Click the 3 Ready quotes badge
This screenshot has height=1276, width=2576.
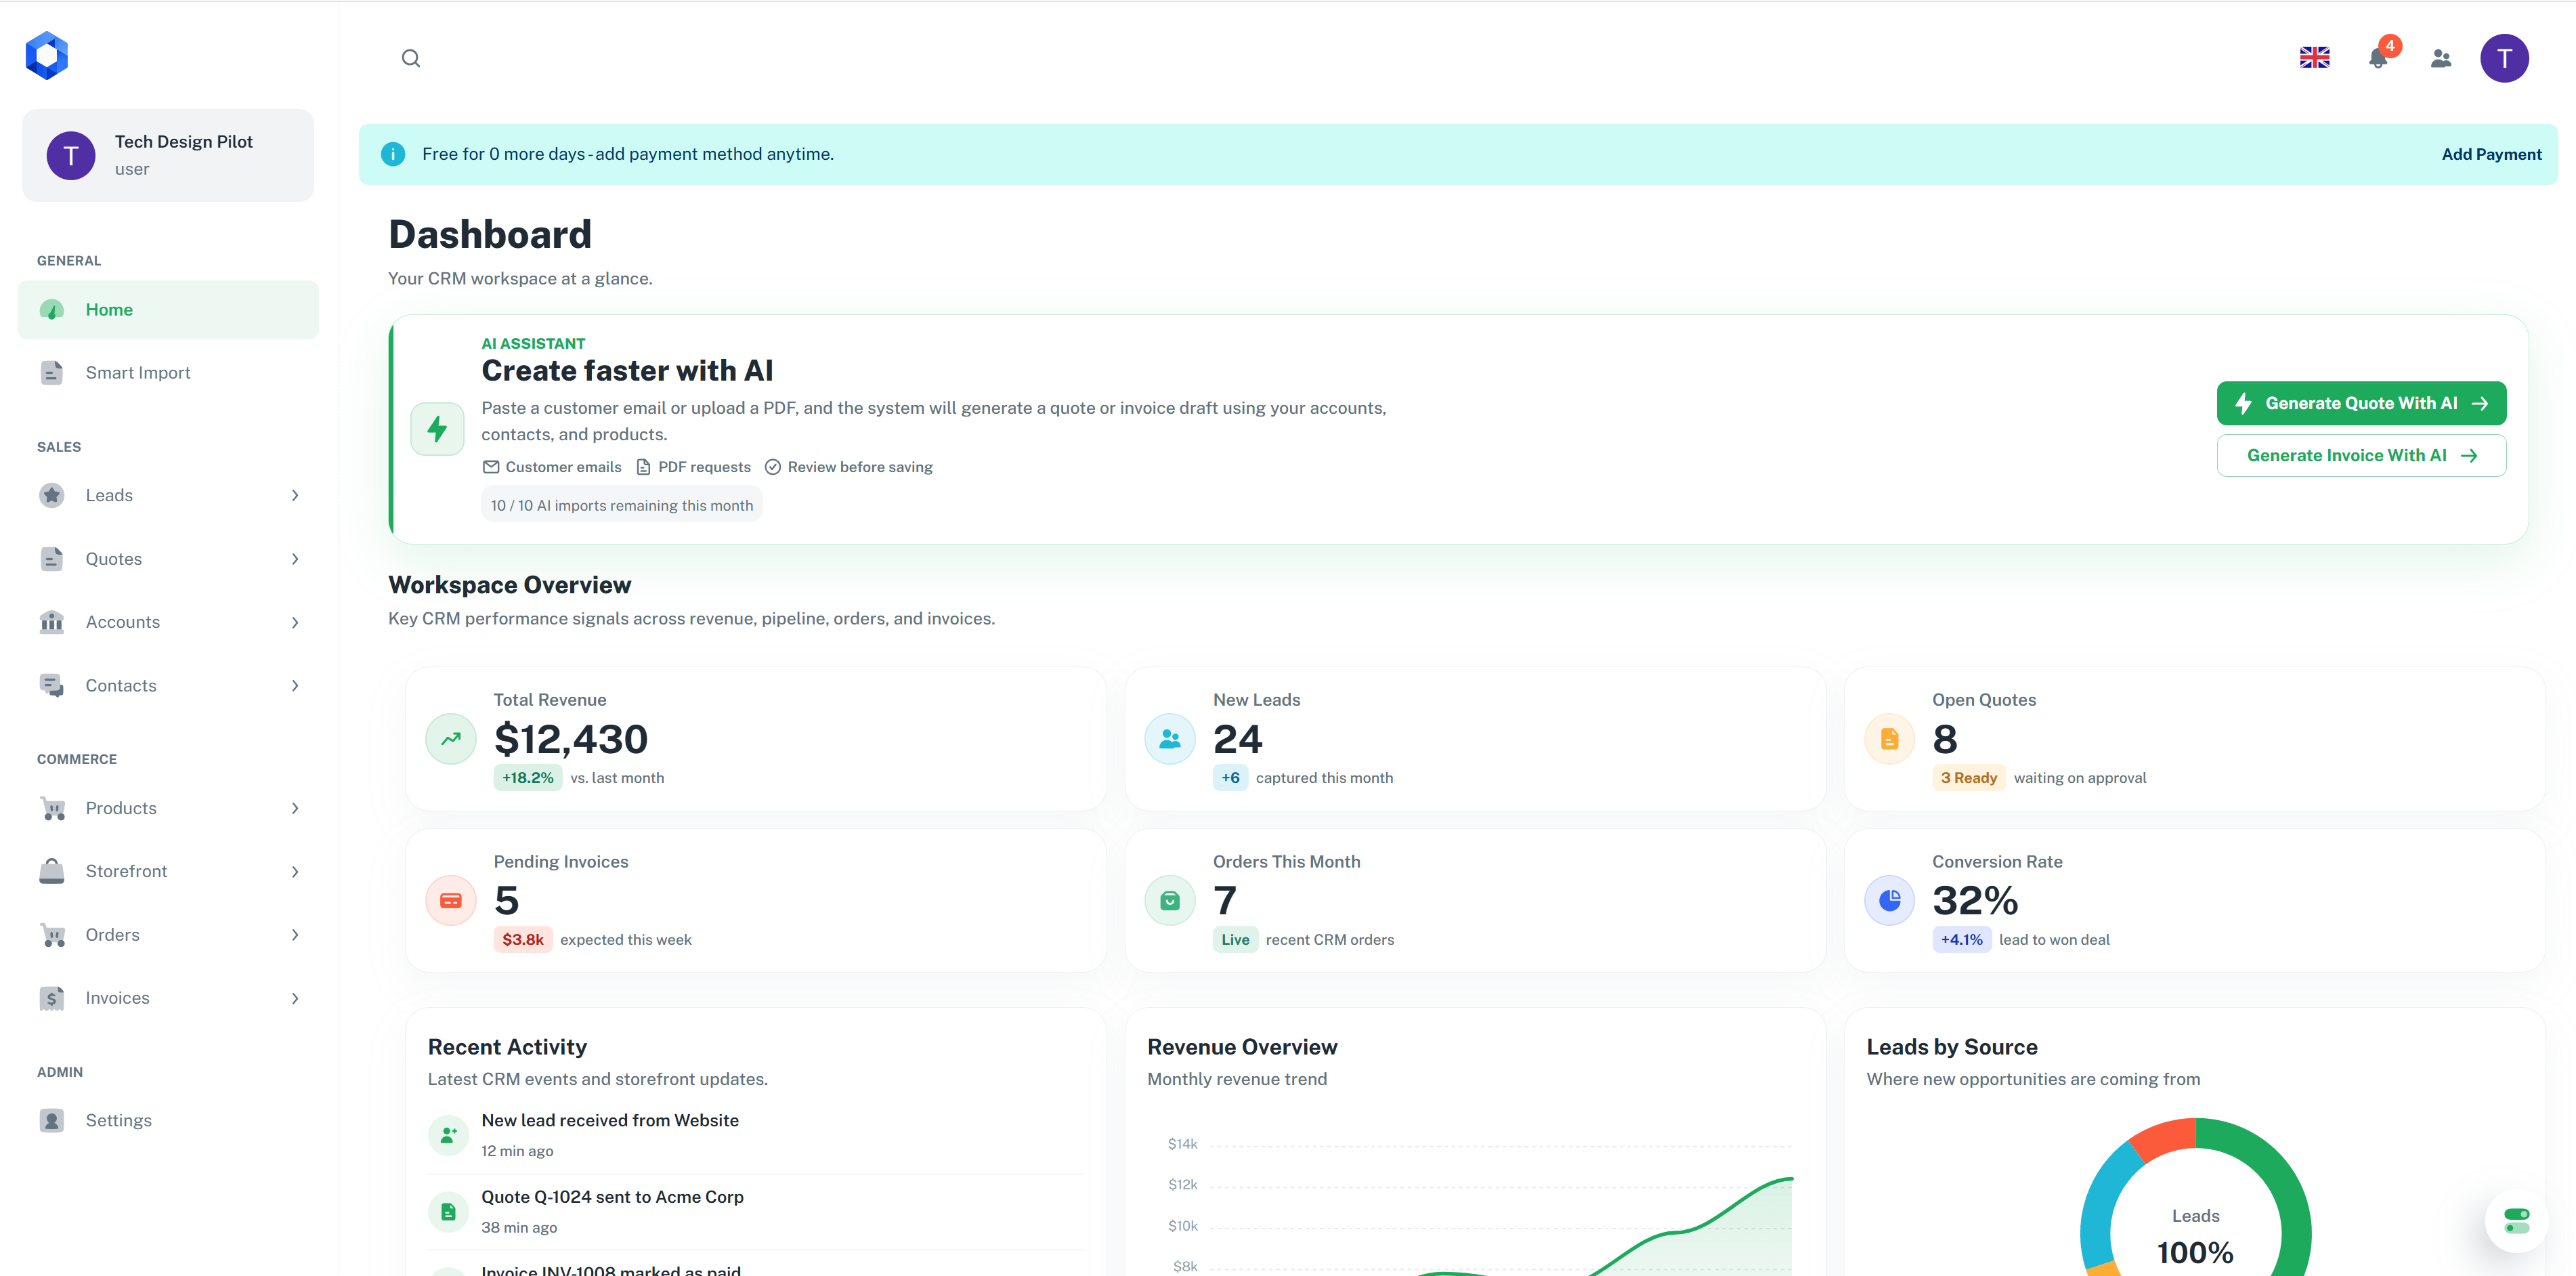(1968, 778)
